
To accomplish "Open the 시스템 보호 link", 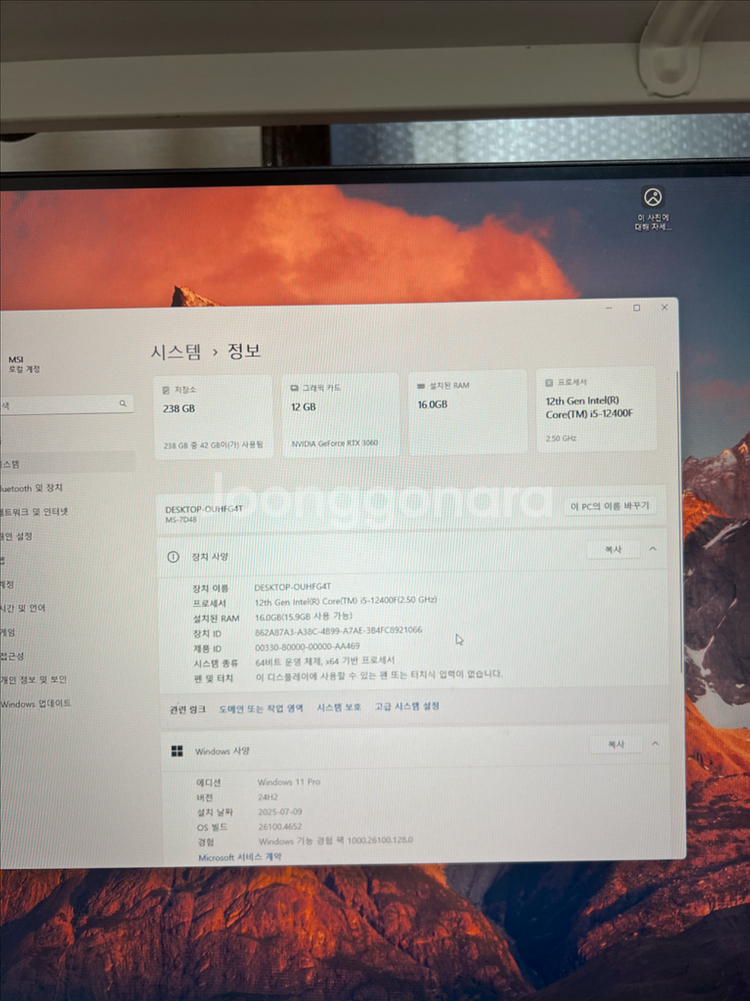I will point(339,707).
